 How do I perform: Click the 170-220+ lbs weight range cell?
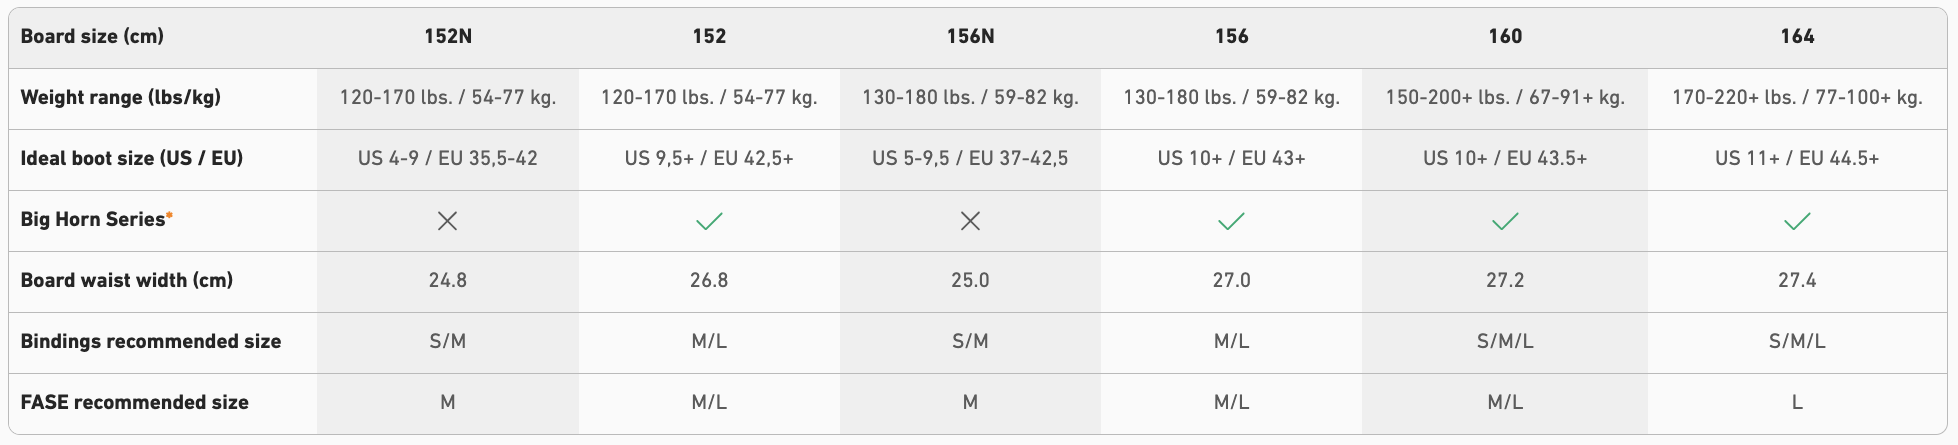[1797, 98]
